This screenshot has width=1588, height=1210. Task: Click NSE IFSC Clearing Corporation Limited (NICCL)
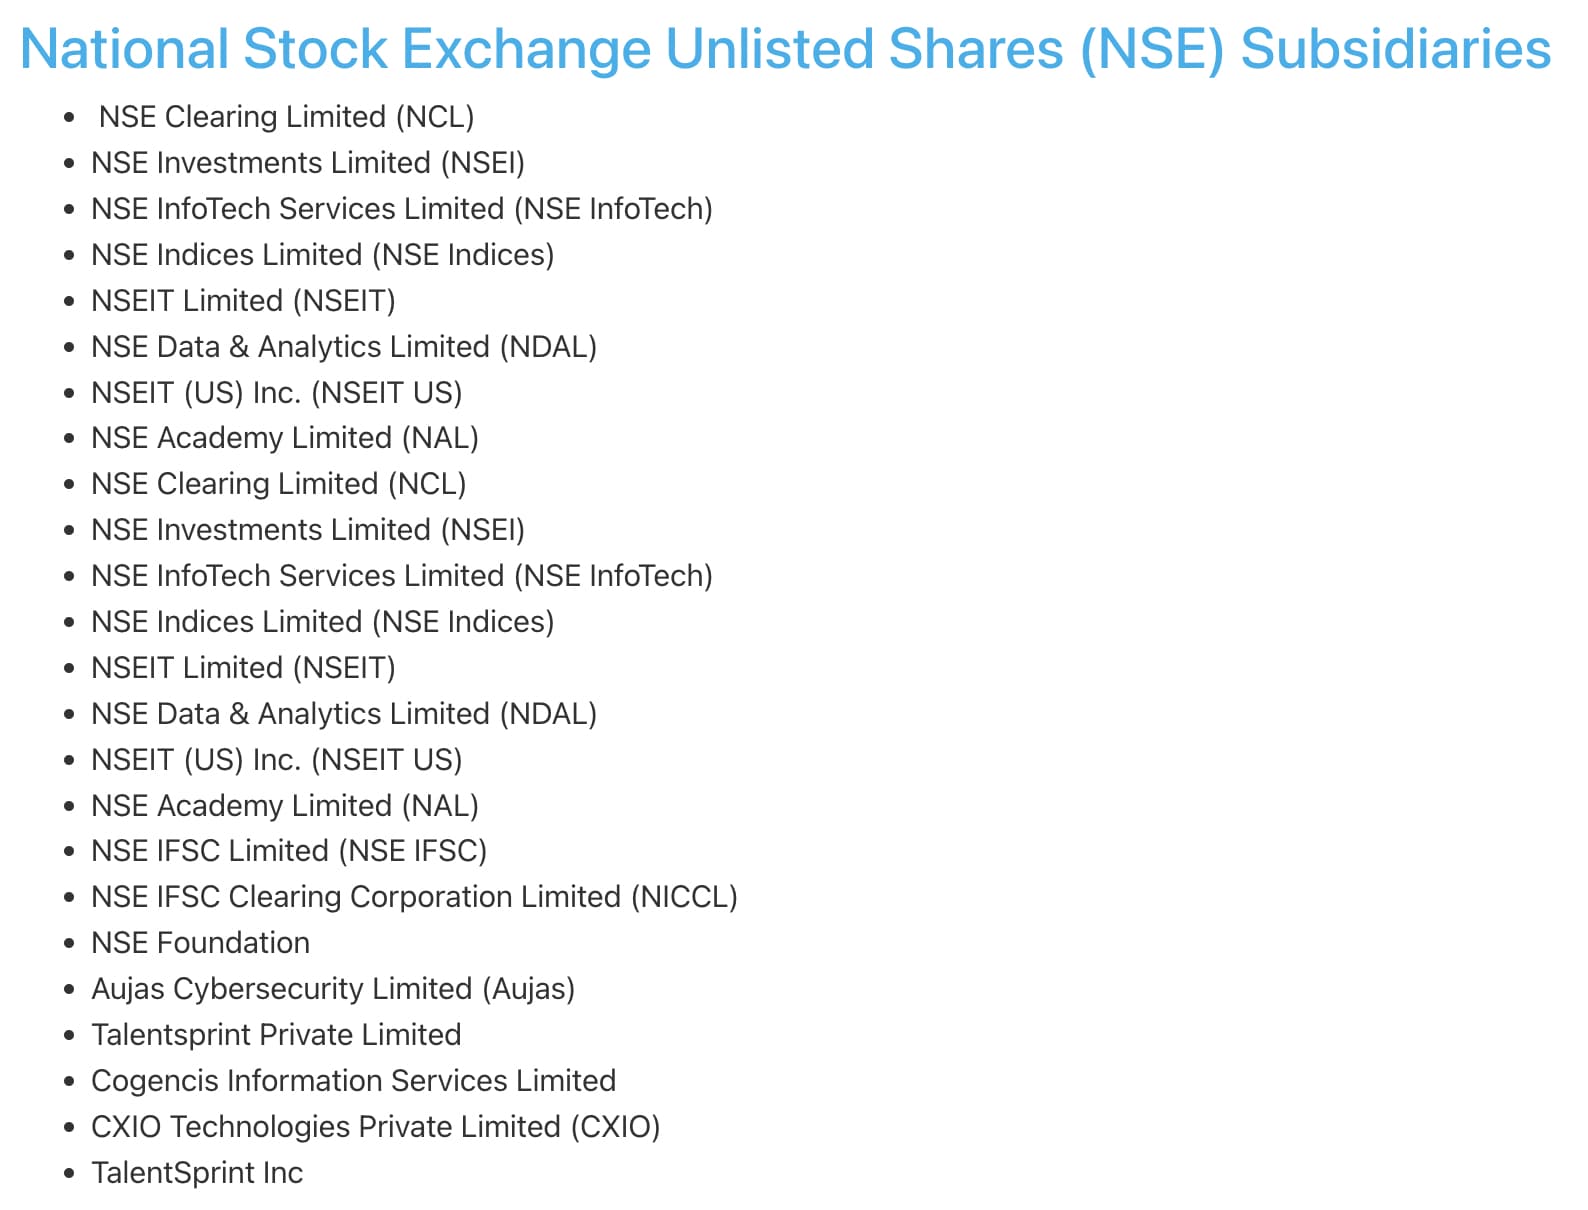pos(414,897)
